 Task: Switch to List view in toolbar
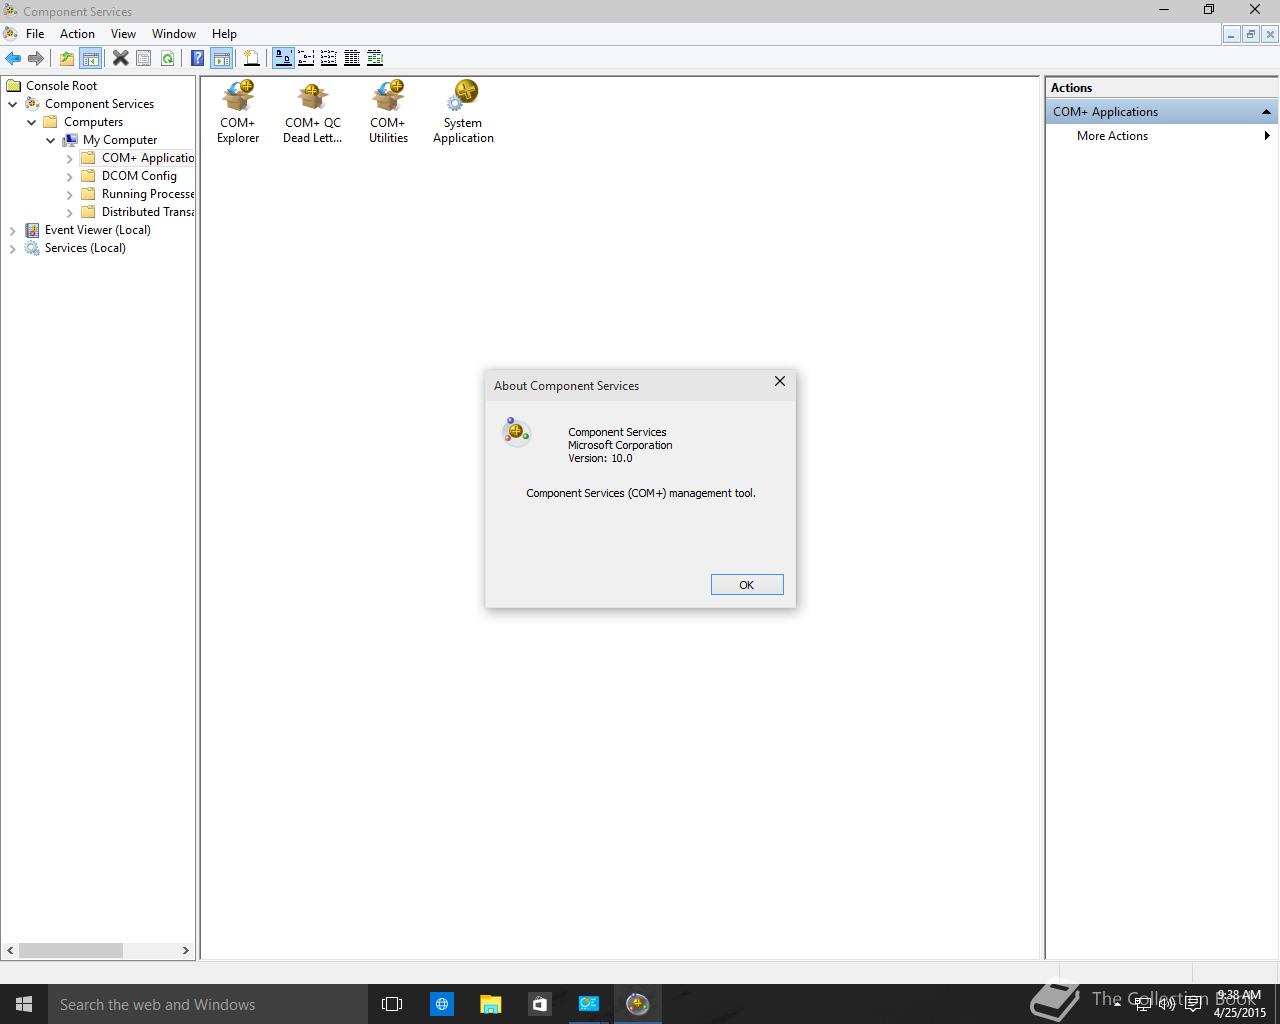pyautogui.click(x=328, y=58)
